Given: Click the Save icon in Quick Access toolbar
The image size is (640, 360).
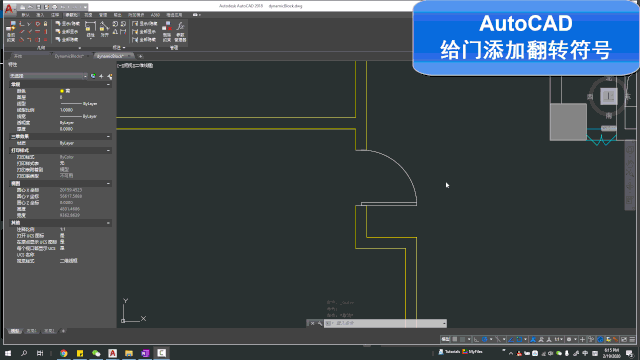Looking at the screenshot, I should [38, 7].
